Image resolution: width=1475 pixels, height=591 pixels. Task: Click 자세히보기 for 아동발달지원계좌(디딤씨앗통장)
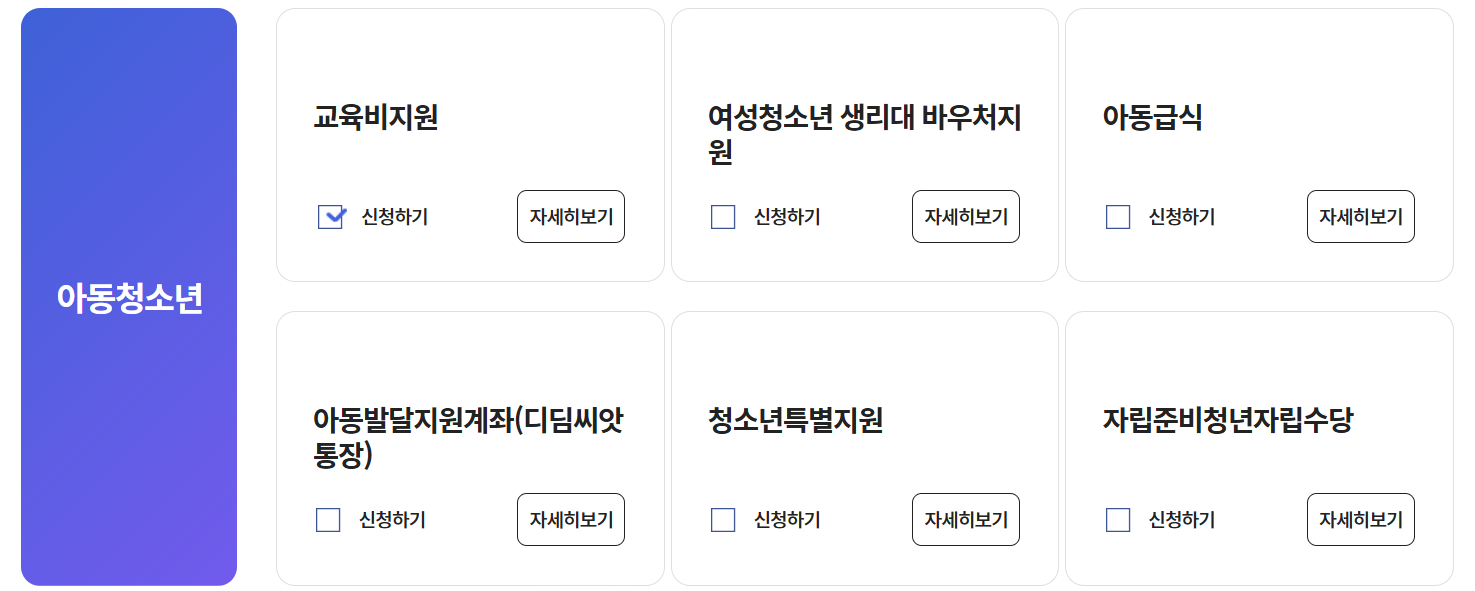(570, 519)
